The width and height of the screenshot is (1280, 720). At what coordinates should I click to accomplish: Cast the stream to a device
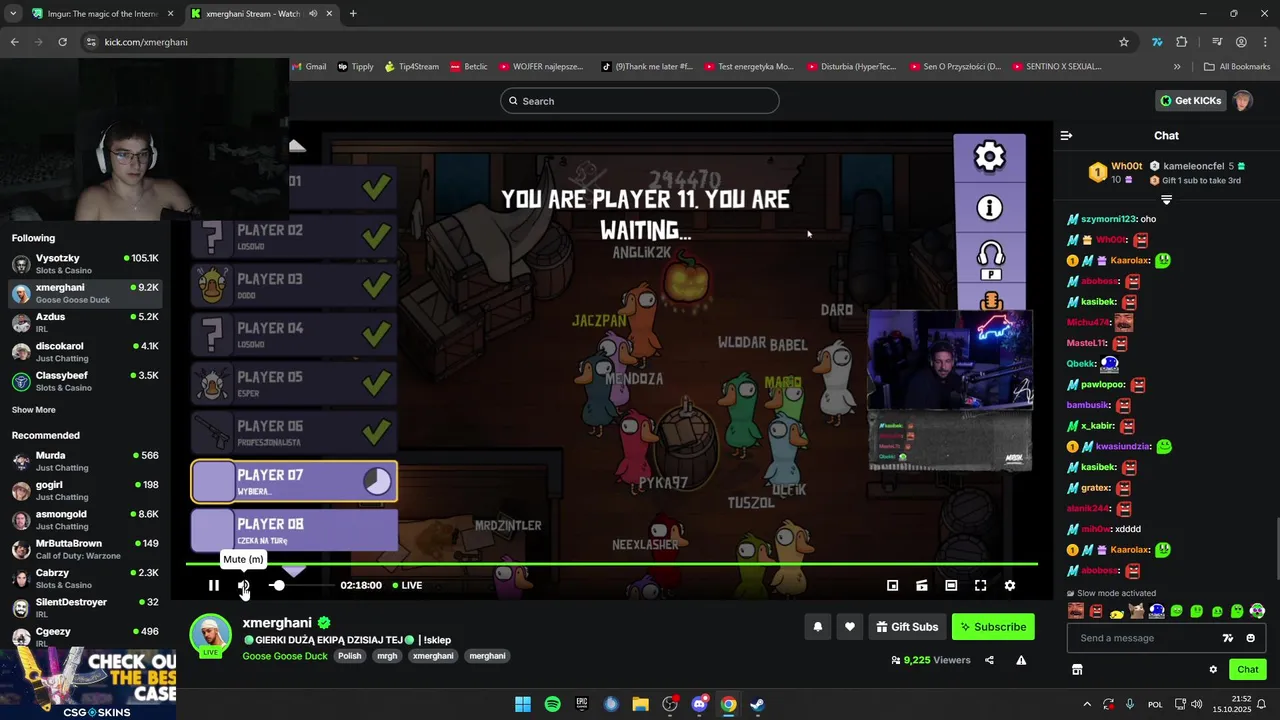click(922, 585)
